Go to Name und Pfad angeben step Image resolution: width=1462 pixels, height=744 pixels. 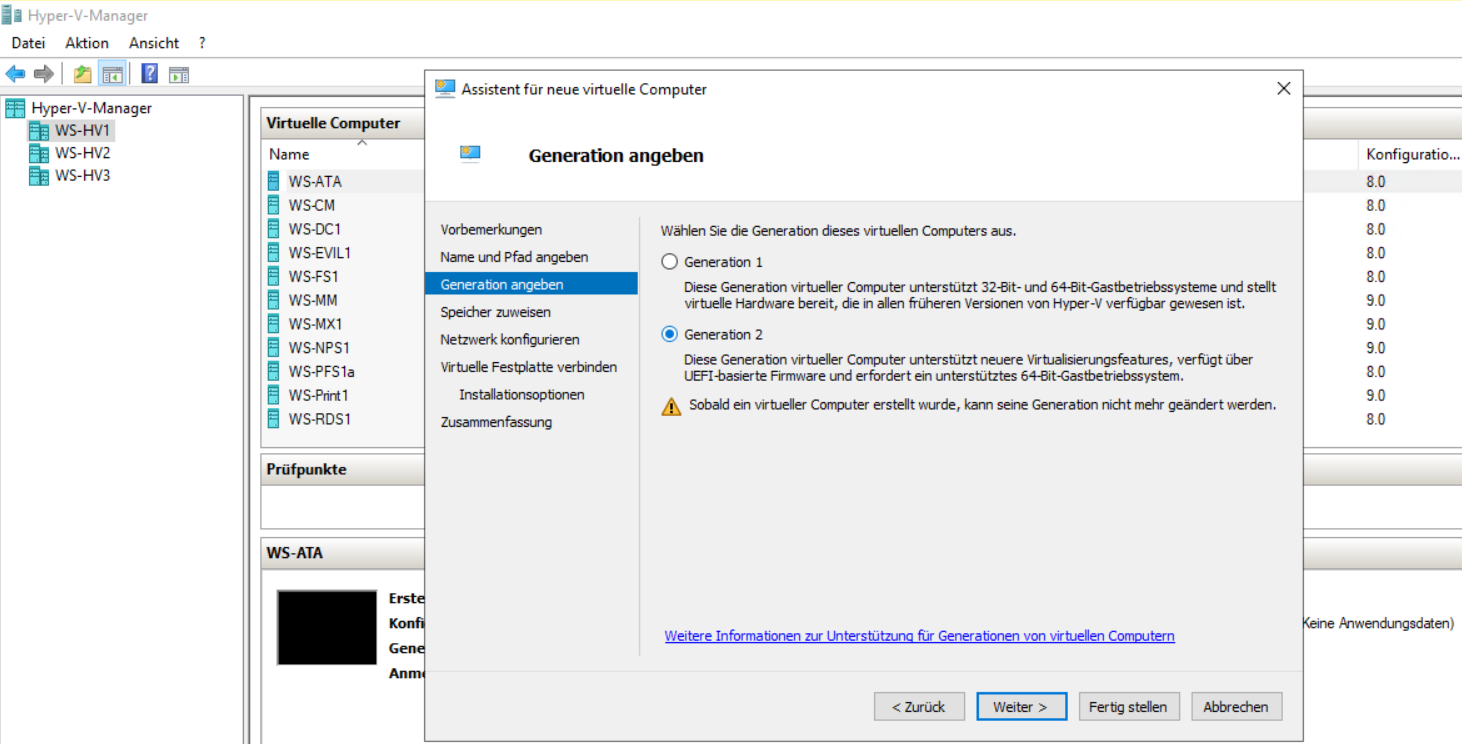[514, 257]
